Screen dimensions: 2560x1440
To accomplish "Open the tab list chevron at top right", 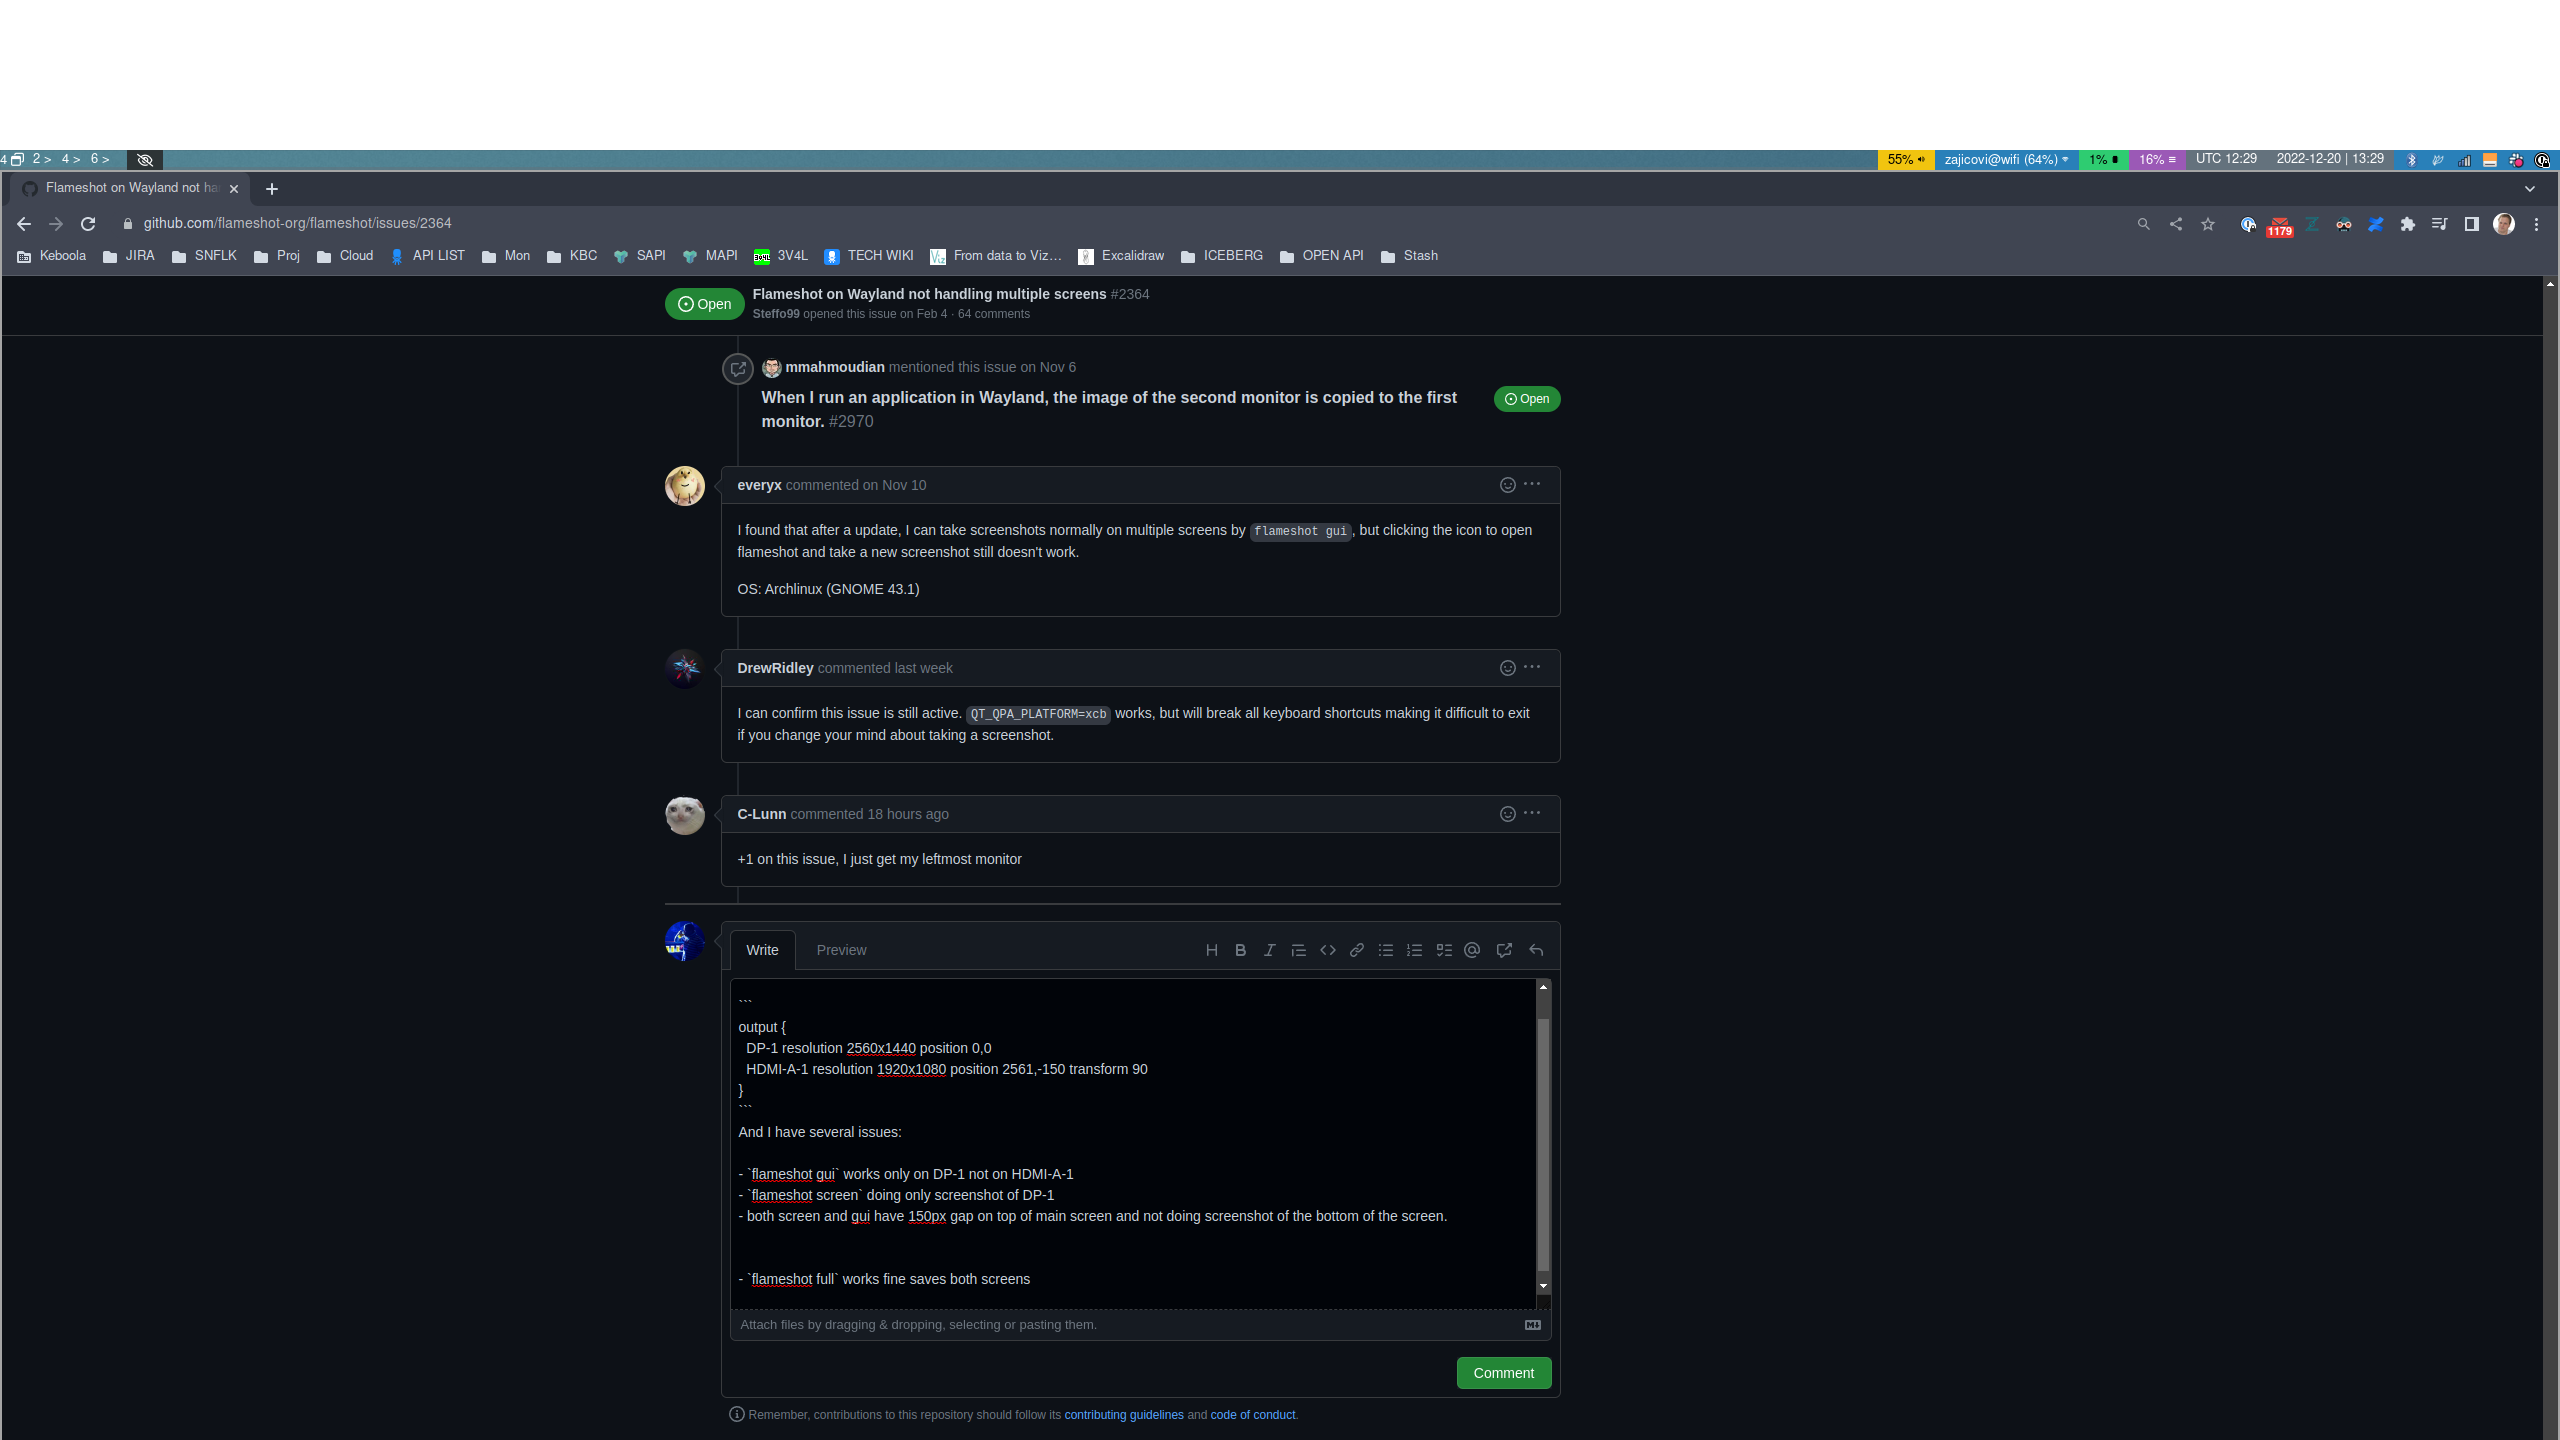I will [x=2528, y=188].
